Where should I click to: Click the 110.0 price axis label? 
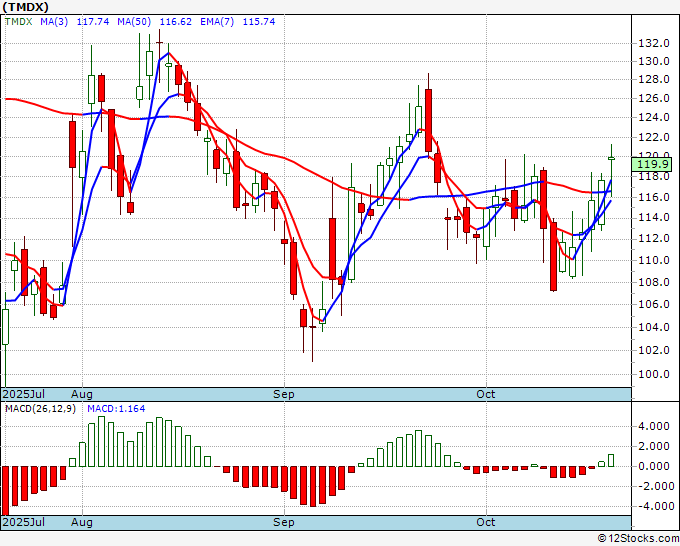click(x=654, y=261)
